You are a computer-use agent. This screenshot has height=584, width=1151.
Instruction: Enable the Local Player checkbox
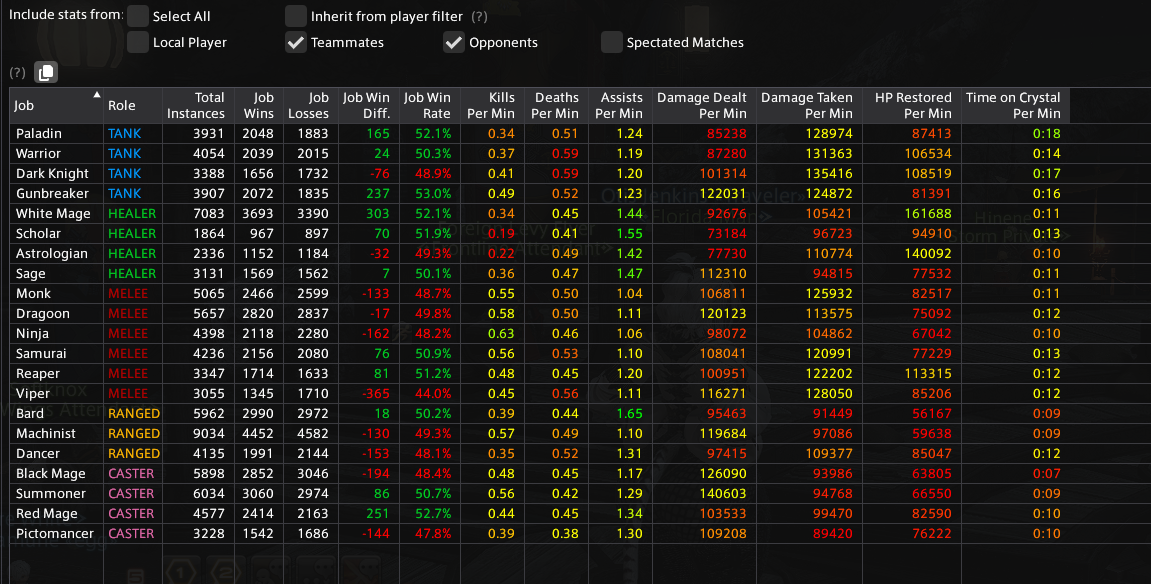tap(137, 42)
